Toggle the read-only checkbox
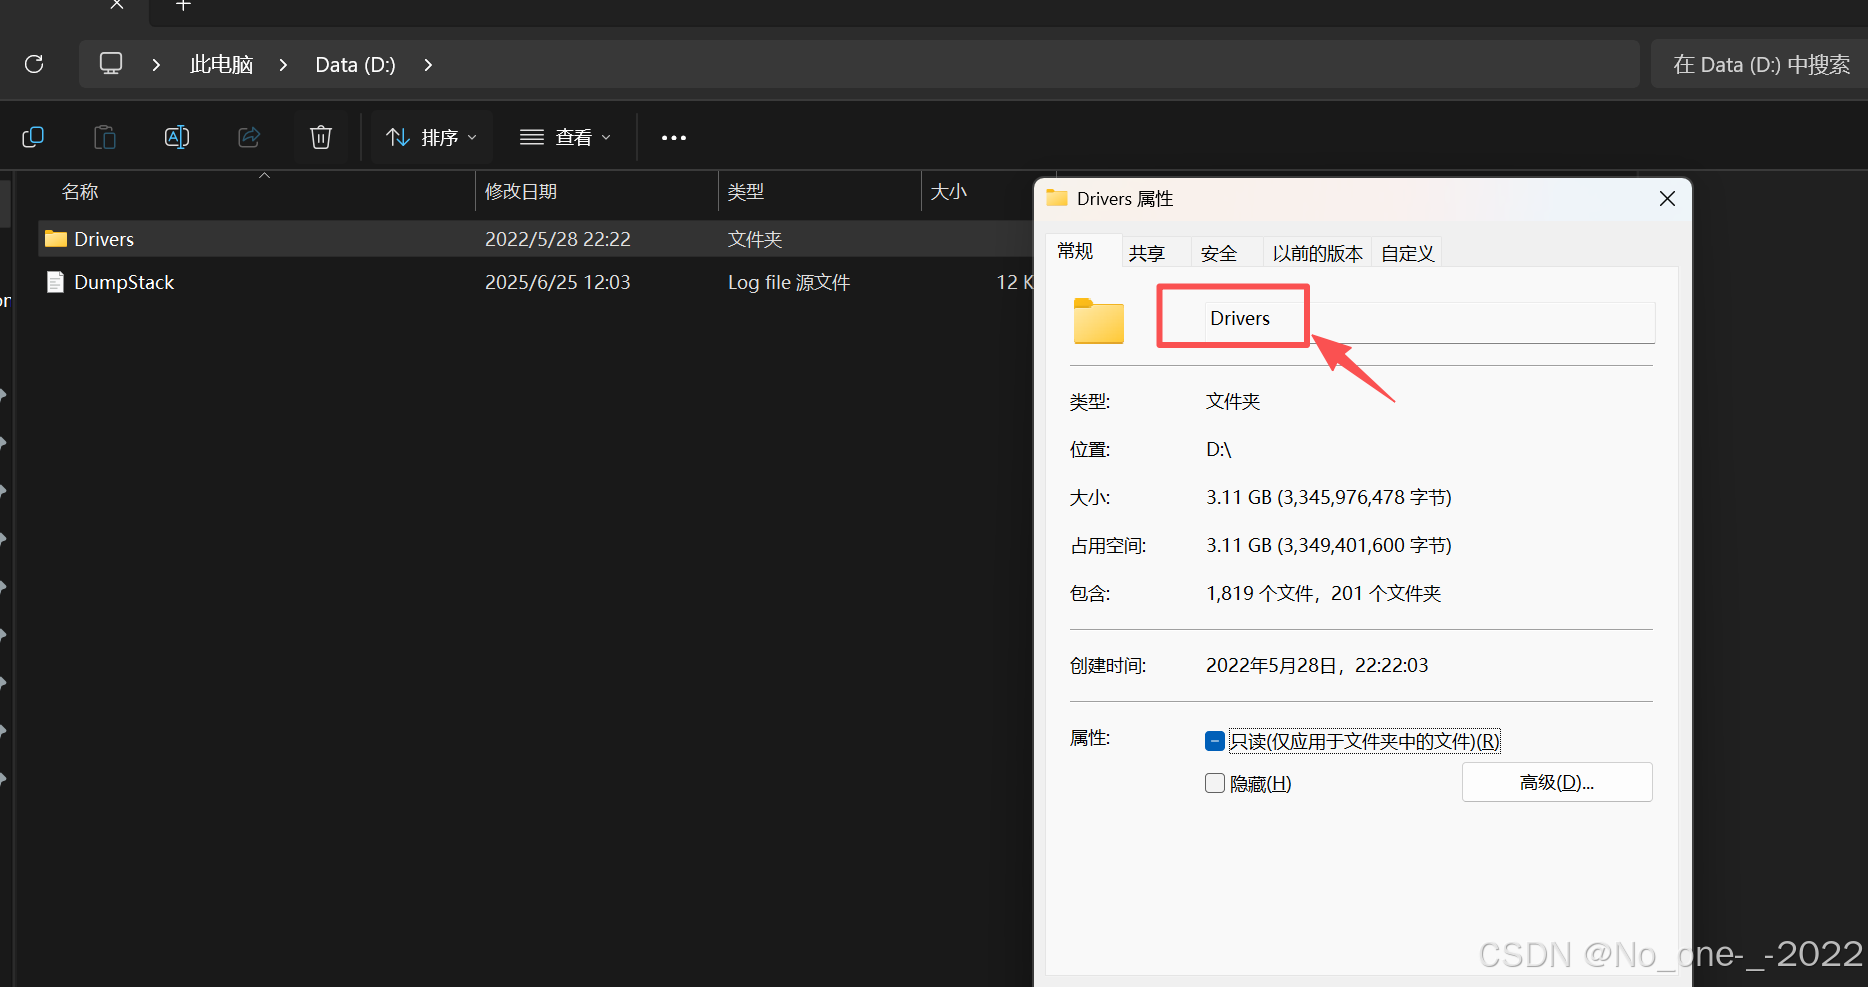Viewport: 1868px width, 987px height. tap(1215, 741)
